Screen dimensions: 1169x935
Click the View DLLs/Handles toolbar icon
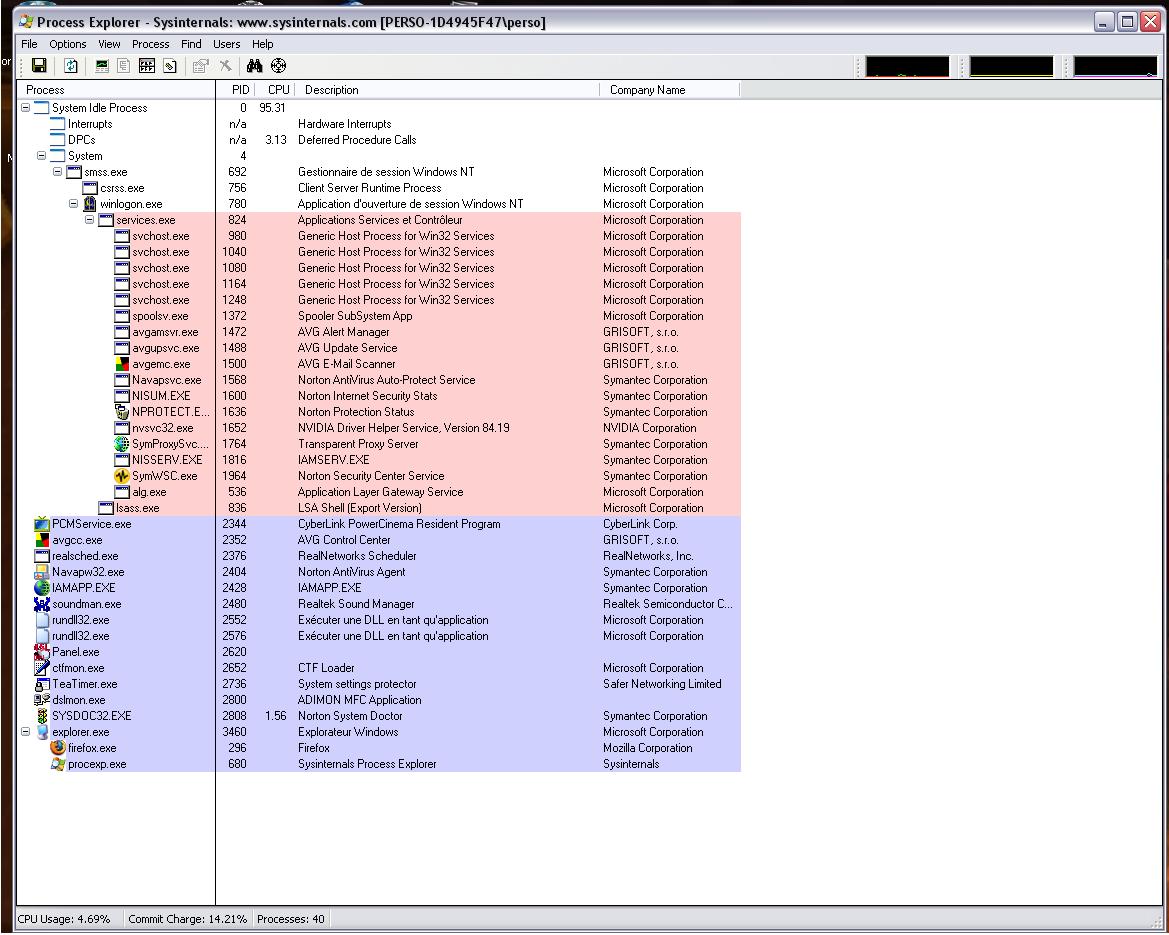tap(170, 66)
